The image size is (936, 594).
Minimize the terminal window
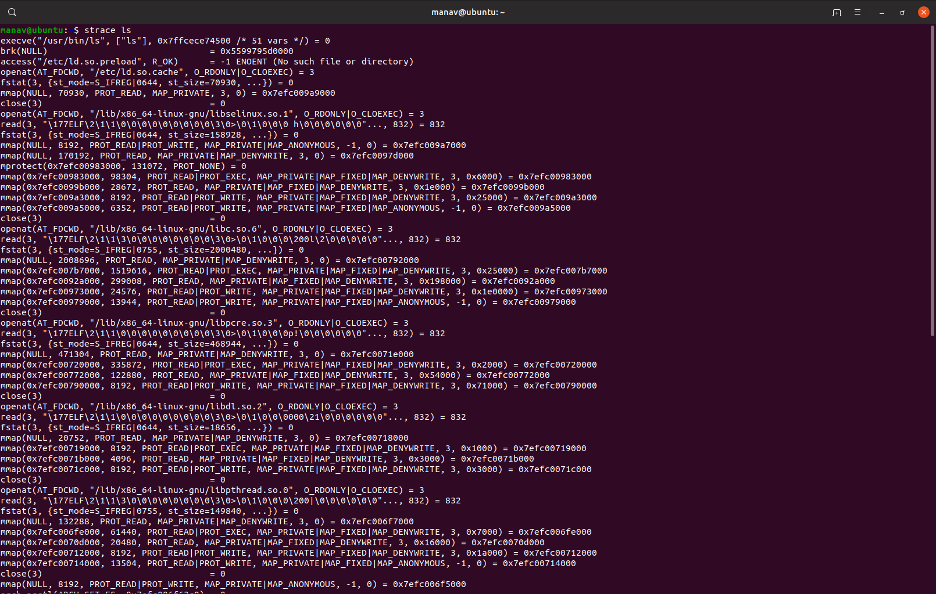coord(884,12)
